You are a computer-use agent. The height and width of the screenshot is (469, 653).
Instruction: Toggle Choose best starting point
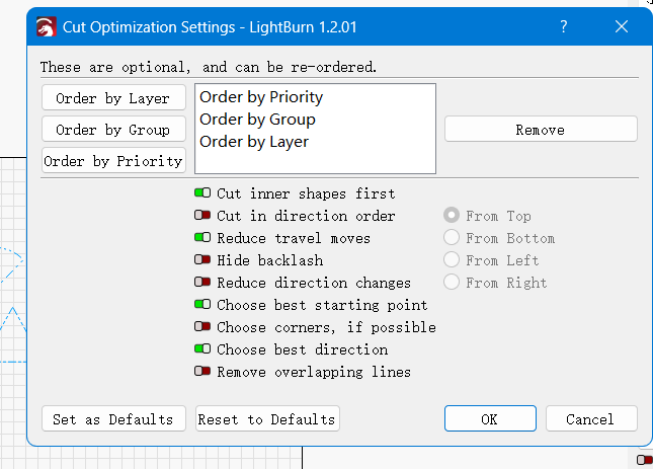[203, 305]
